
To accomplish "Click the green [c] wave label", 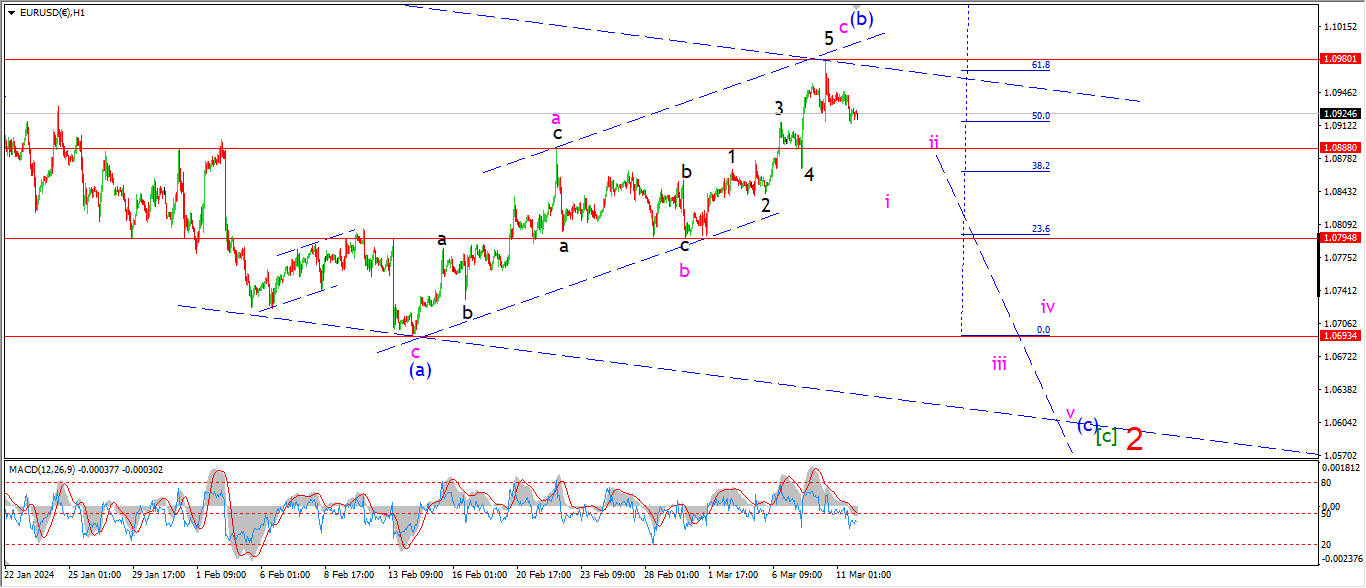I will [x=1105, y=436].
